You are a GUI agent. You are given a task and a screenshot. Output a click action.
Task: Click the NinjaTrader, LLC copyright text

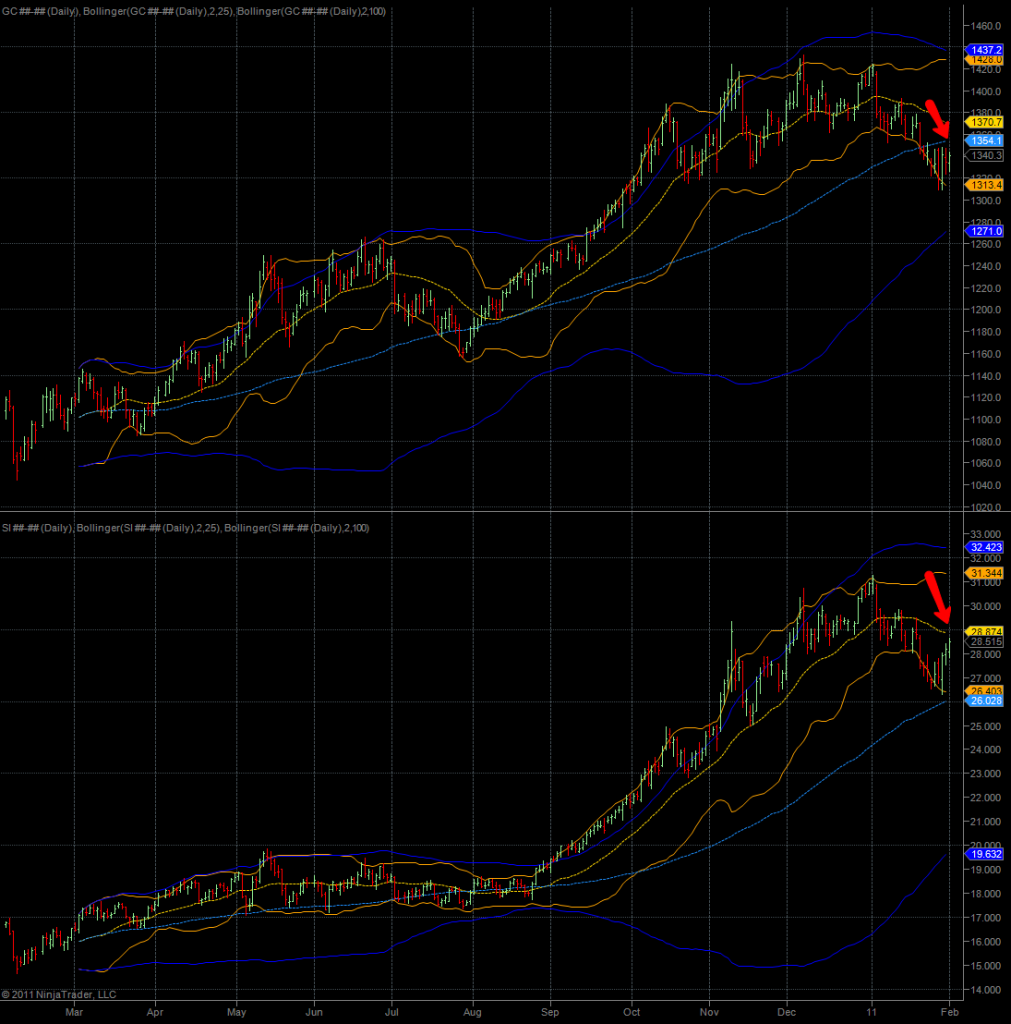pyautogui.click(x=59, y=994)
